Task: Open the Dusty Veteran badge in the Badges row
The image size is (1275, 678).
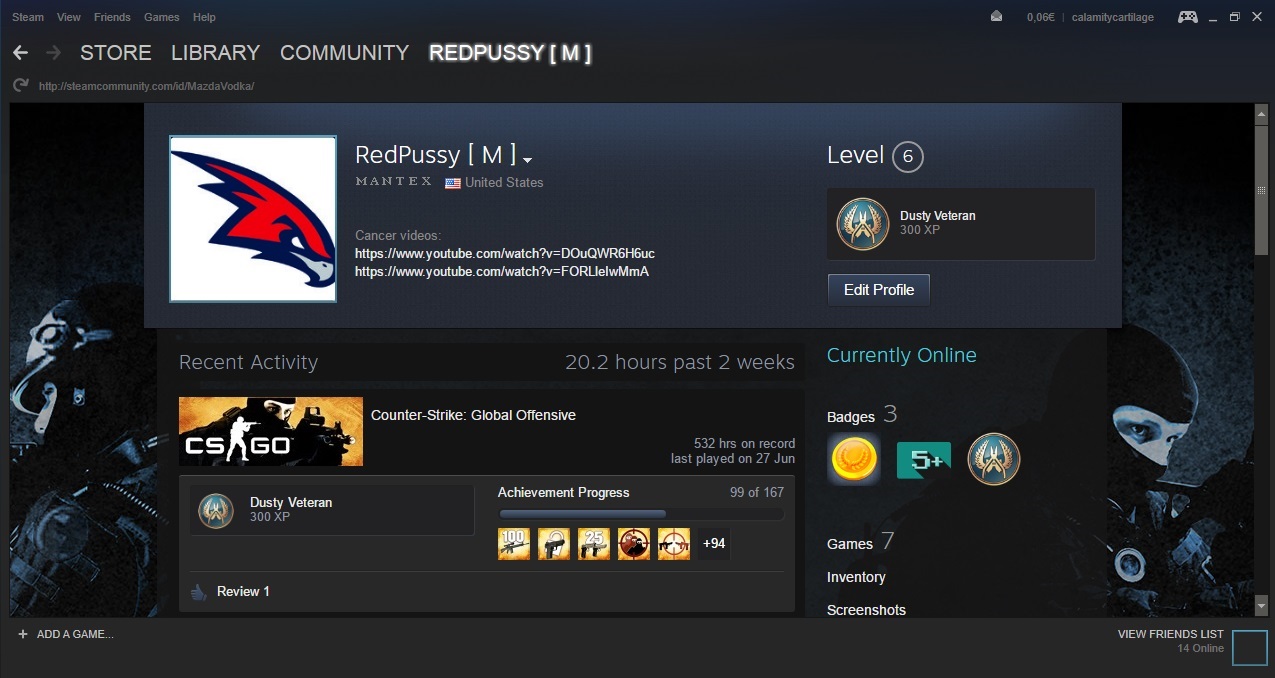Action: coord(994,459)
